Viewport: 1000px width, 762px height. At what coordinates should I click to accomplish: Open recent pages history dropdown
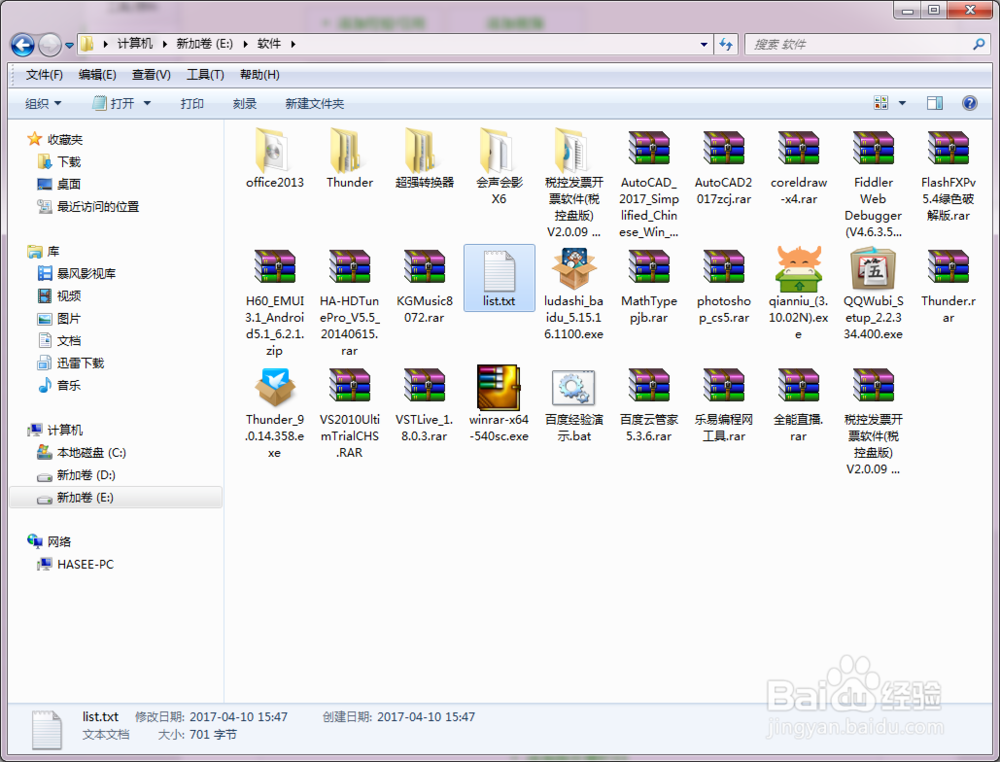[70, 45]
